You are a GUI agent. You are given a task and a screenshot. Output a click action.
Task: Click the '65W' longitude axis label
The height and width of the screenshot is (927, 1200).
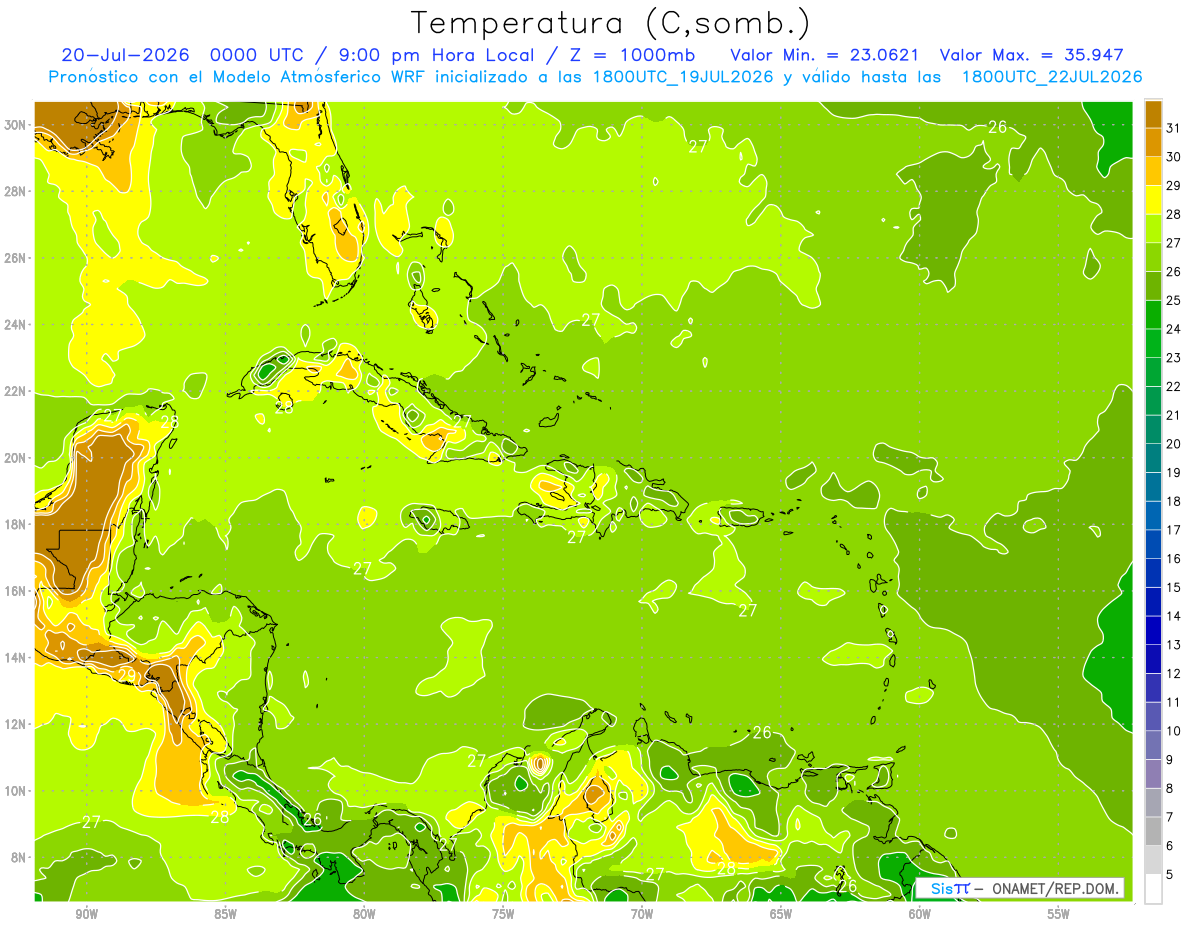coord(781,915)
